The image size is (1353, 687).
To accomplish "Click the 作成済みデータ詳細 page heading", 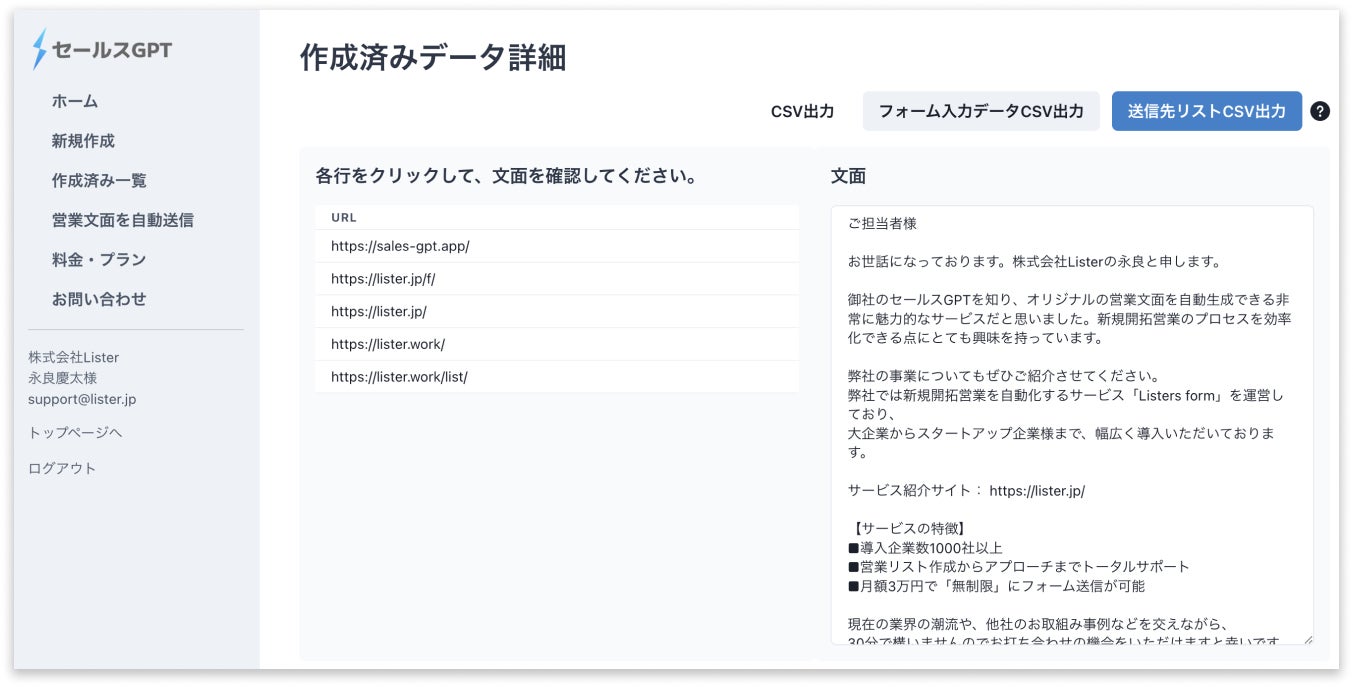I will point(433,58).
